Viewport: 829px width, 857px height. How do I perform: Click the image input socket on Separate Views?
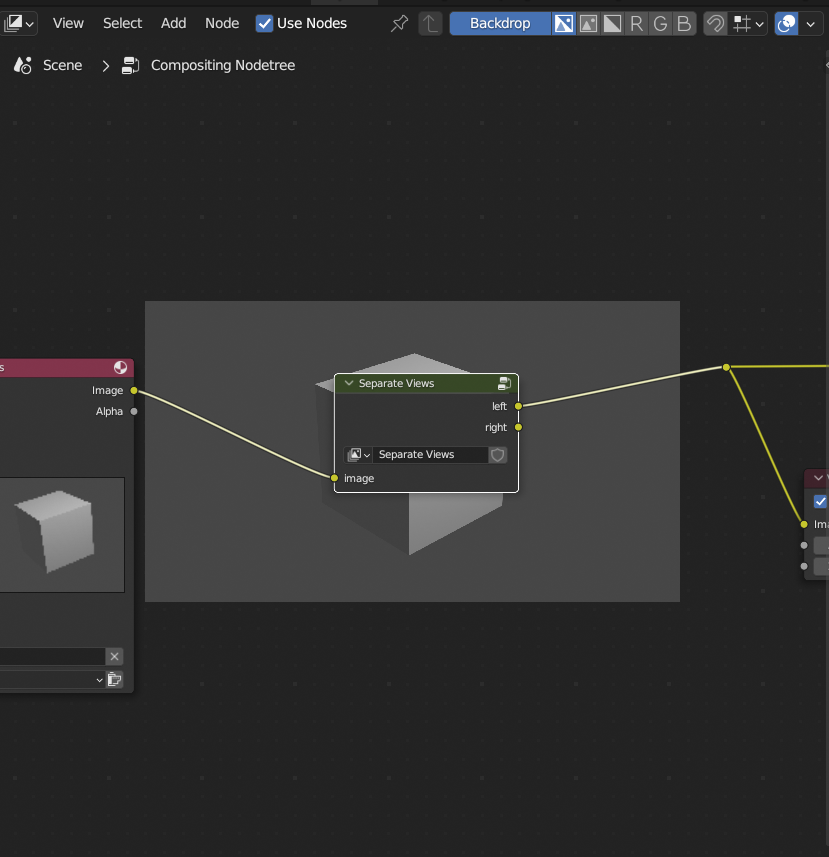pos(334,478)
